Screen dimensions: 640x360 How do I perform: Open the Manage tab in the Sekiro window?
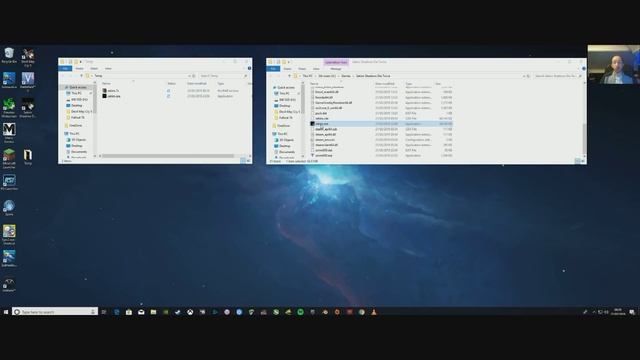coord(336,69)
